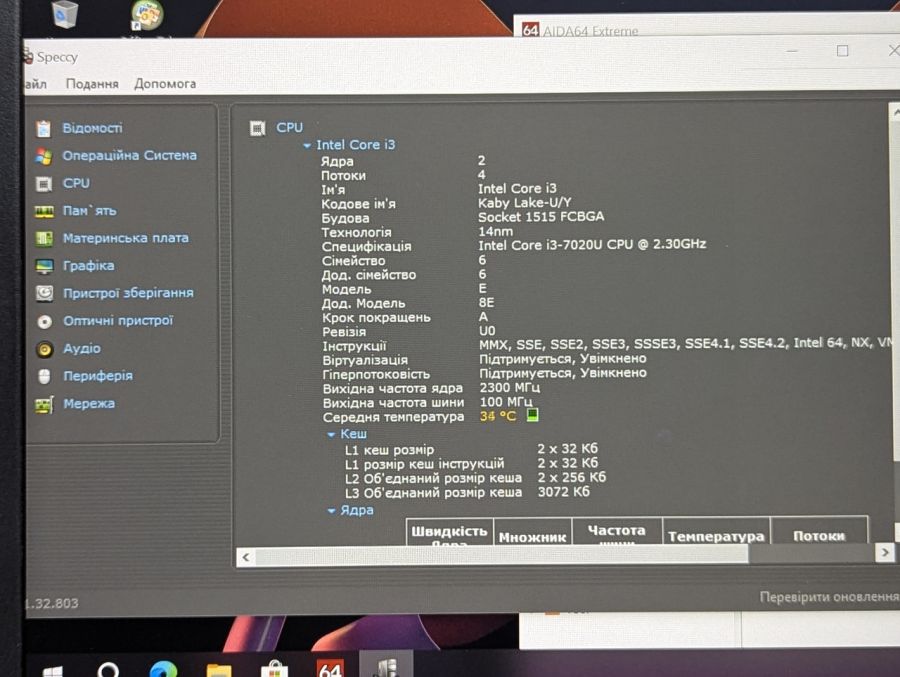Select the Операційна Система Windows flag icon
Image resolution: width=900 pixels, height=677 pixels.
44,156
